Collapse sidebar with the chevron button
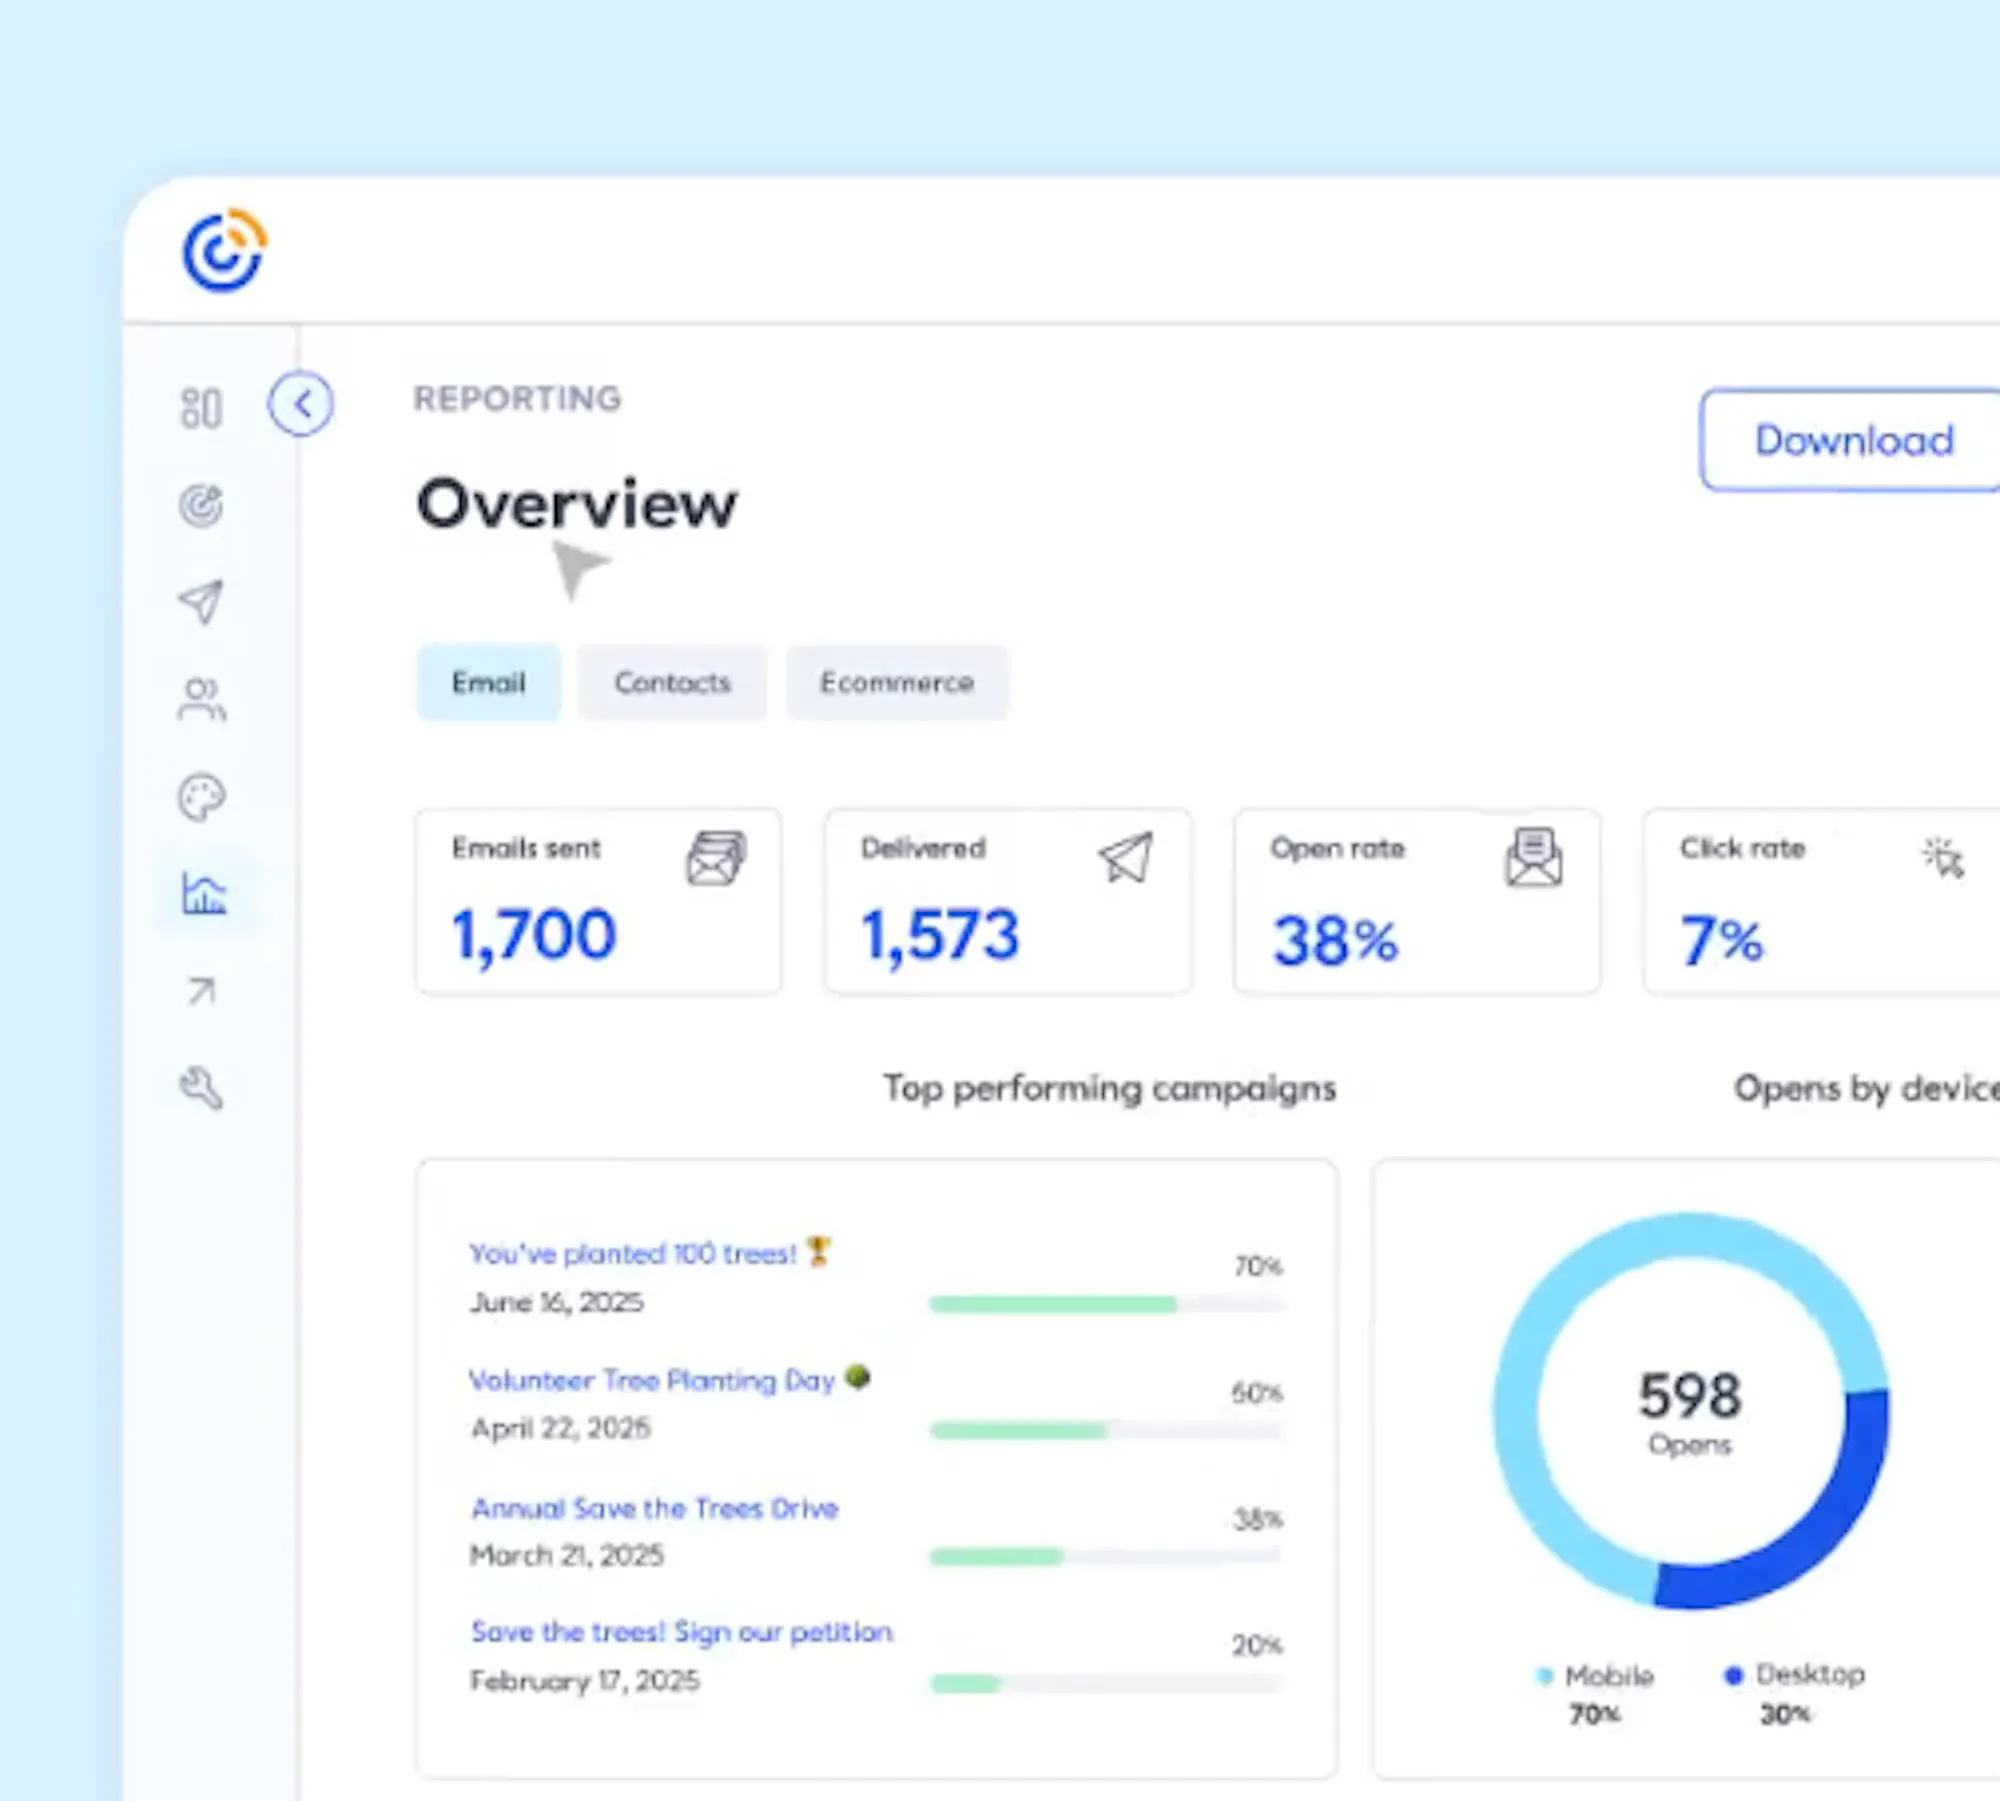Screen dimensions: 2000x1801 point(300,404)
